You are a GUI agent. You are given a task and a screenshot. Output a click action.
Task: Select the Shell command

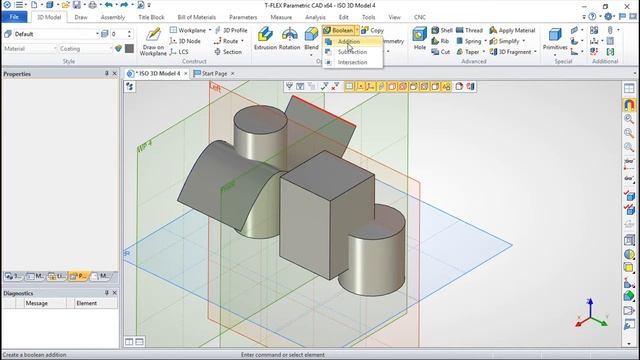point(442,30)
